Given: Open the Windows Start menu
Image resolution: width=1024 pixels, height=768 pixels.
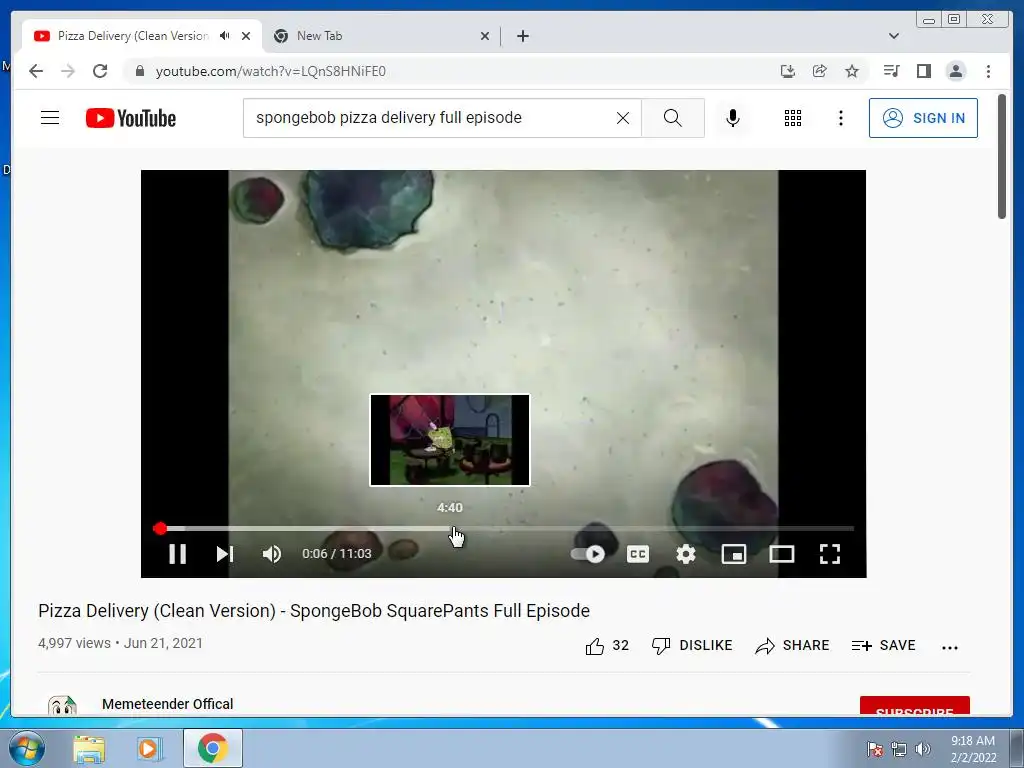Looking at the screenshot, I should pos(27,748).
